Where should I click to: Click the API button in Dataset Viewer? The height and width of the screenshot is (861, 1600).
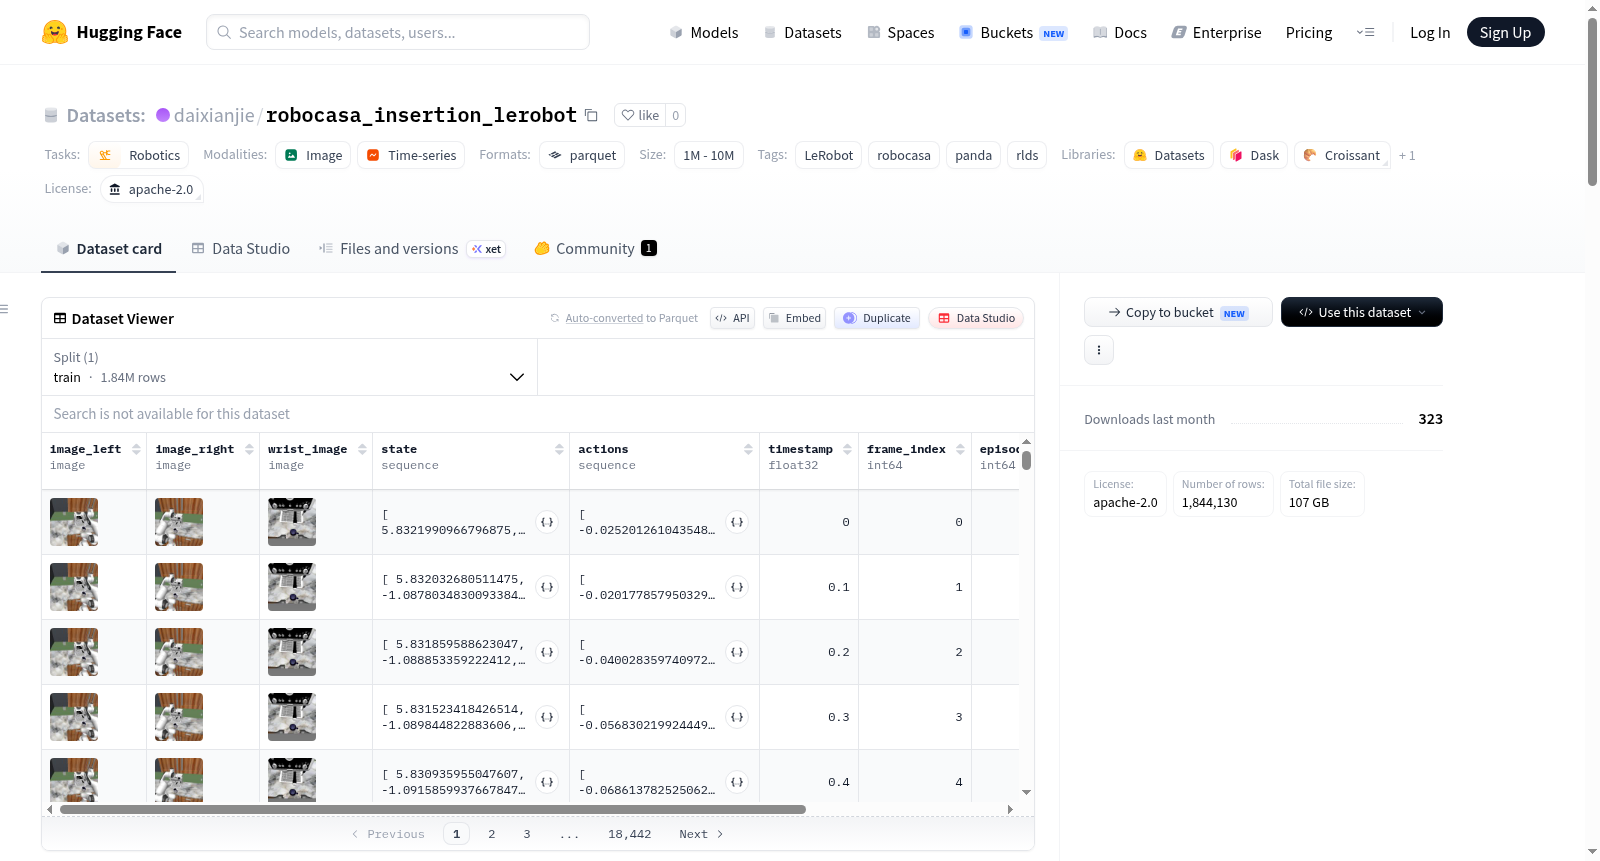732,318
